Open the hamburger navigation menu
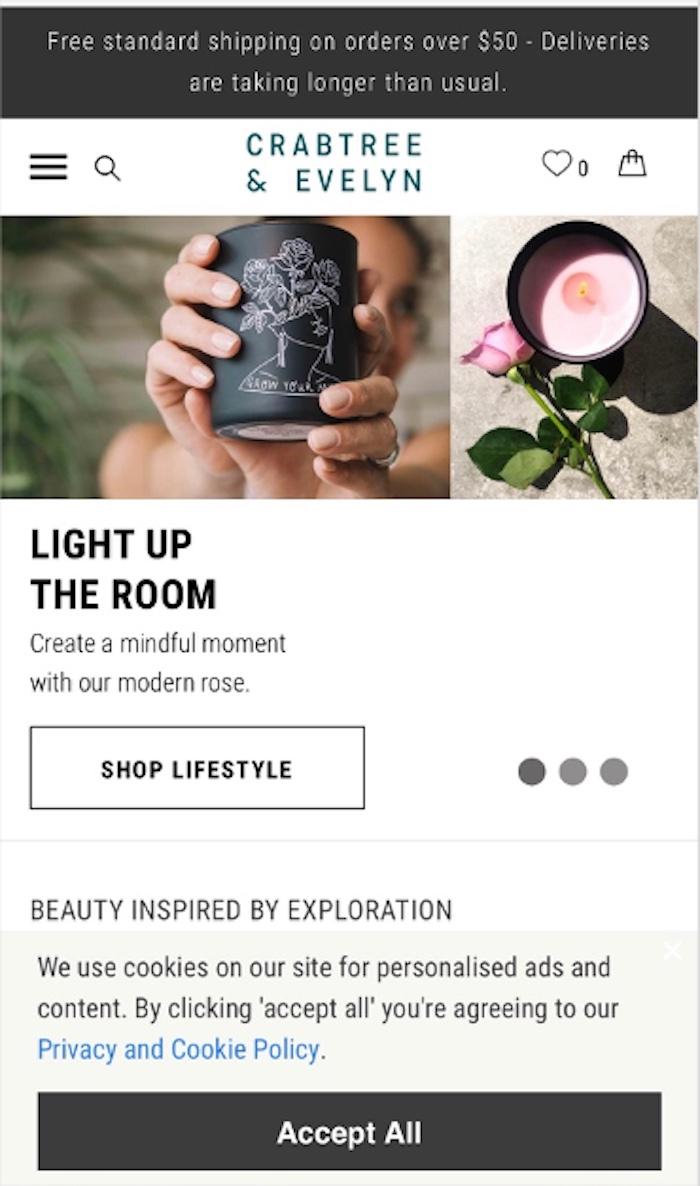Viewport: 700px width, 1186px height. click(x=48, y=166)
